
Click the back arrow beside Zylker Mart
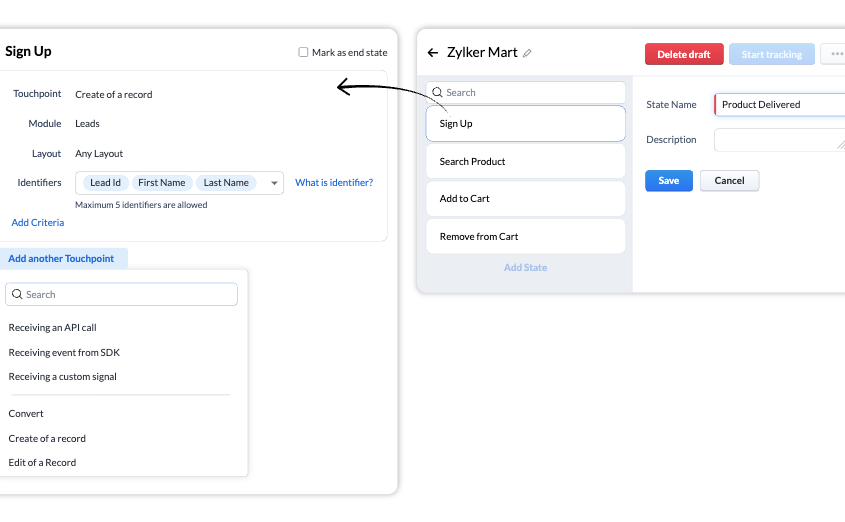[x=432, y=53]
